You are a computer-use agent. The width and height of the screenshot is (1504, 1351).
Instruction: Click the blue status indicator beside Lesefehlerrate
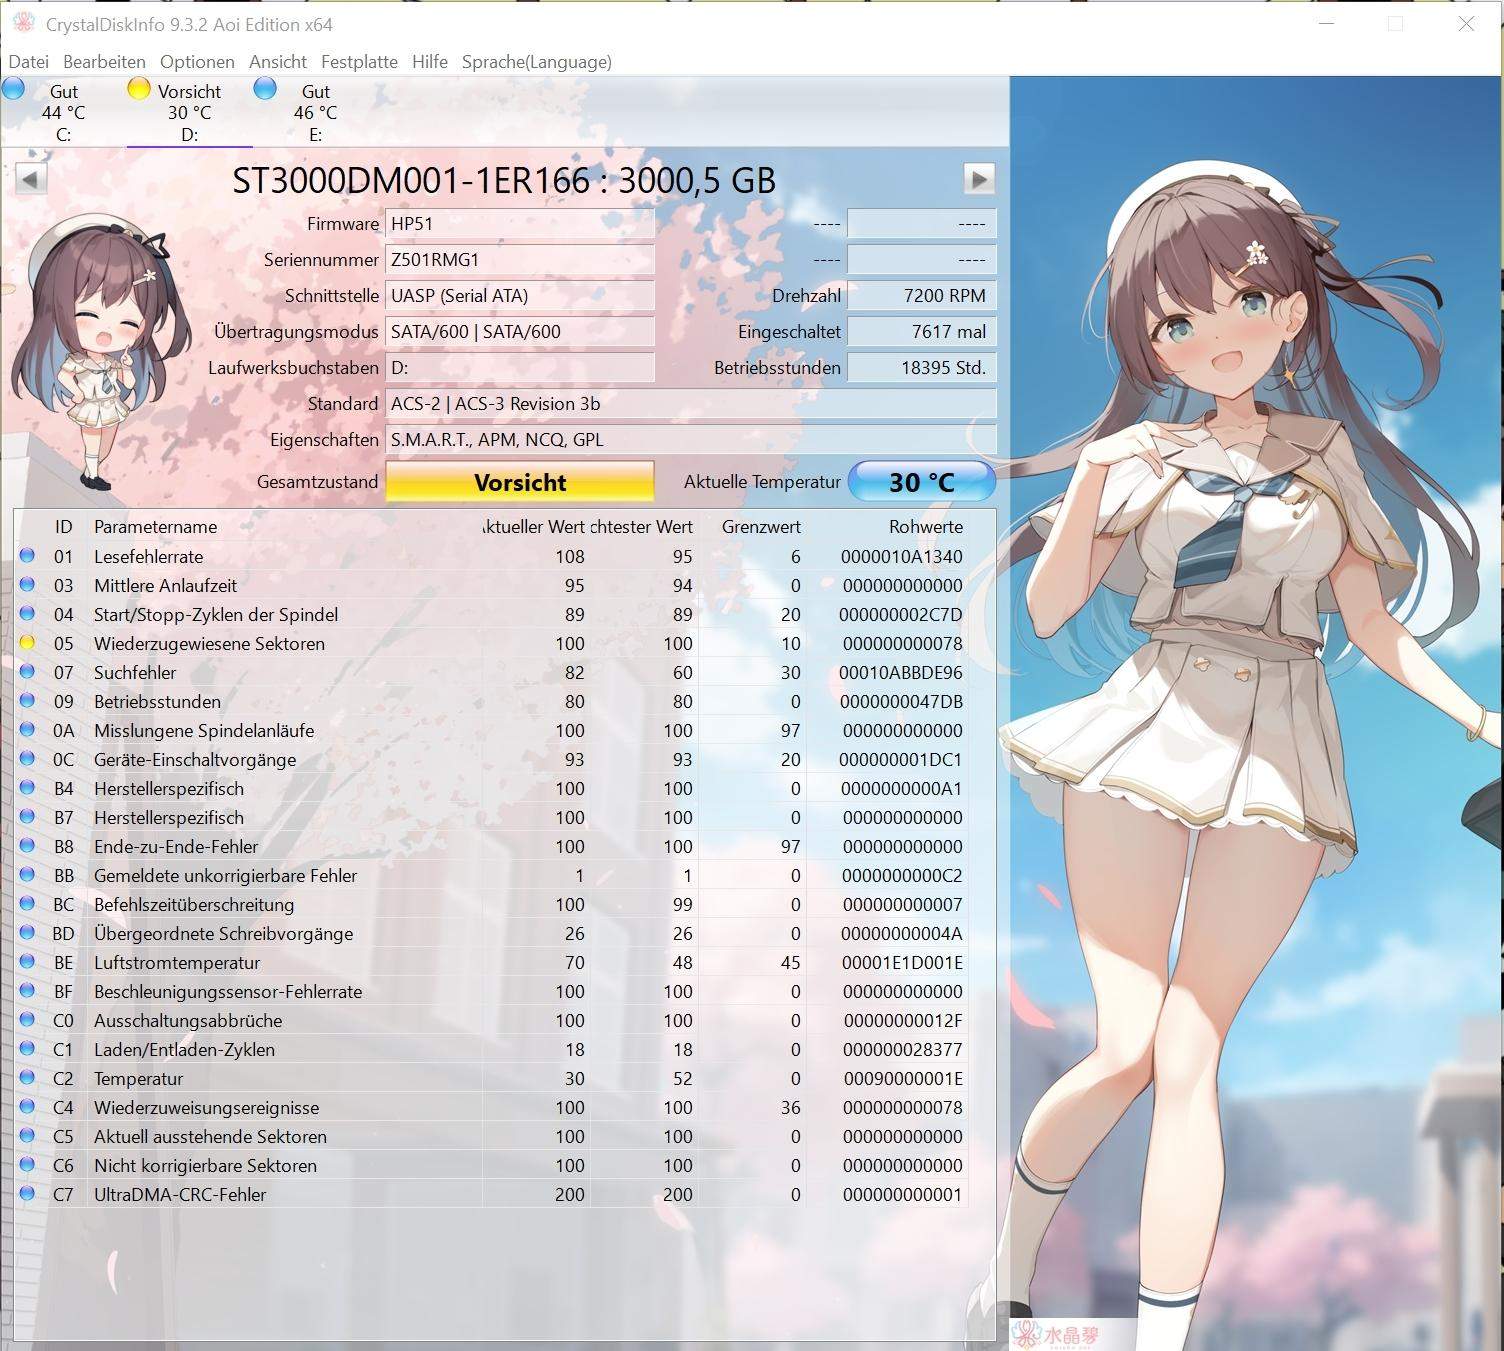pos(28,556)
